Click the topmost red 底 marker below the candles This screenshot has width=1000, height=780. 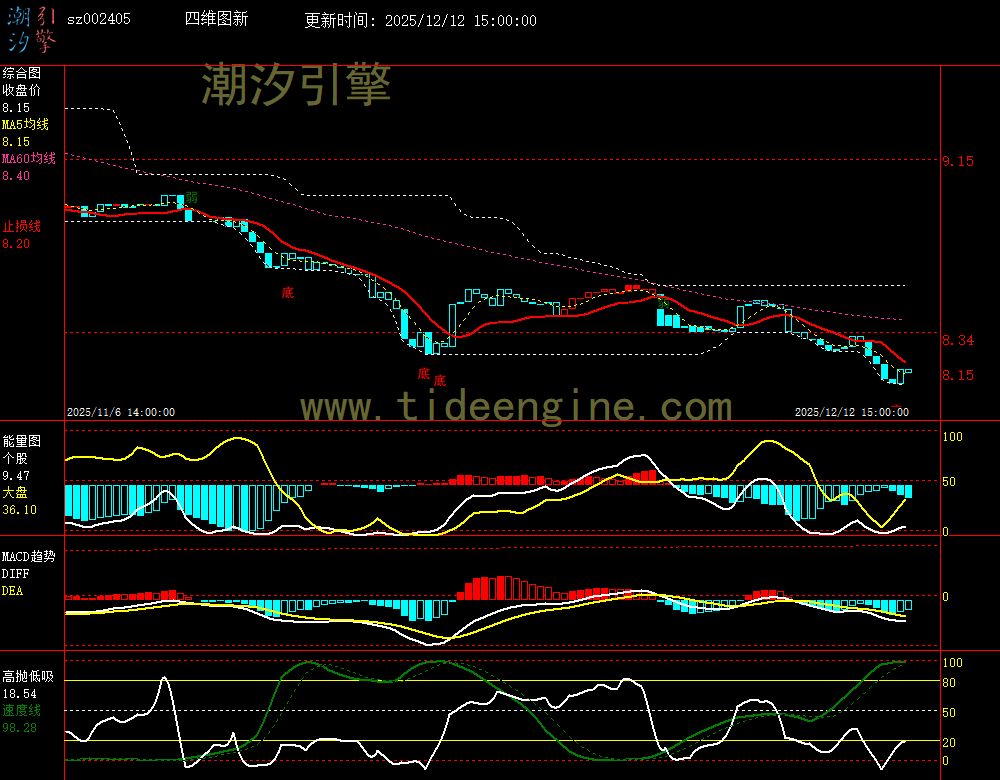coord(288,293)
